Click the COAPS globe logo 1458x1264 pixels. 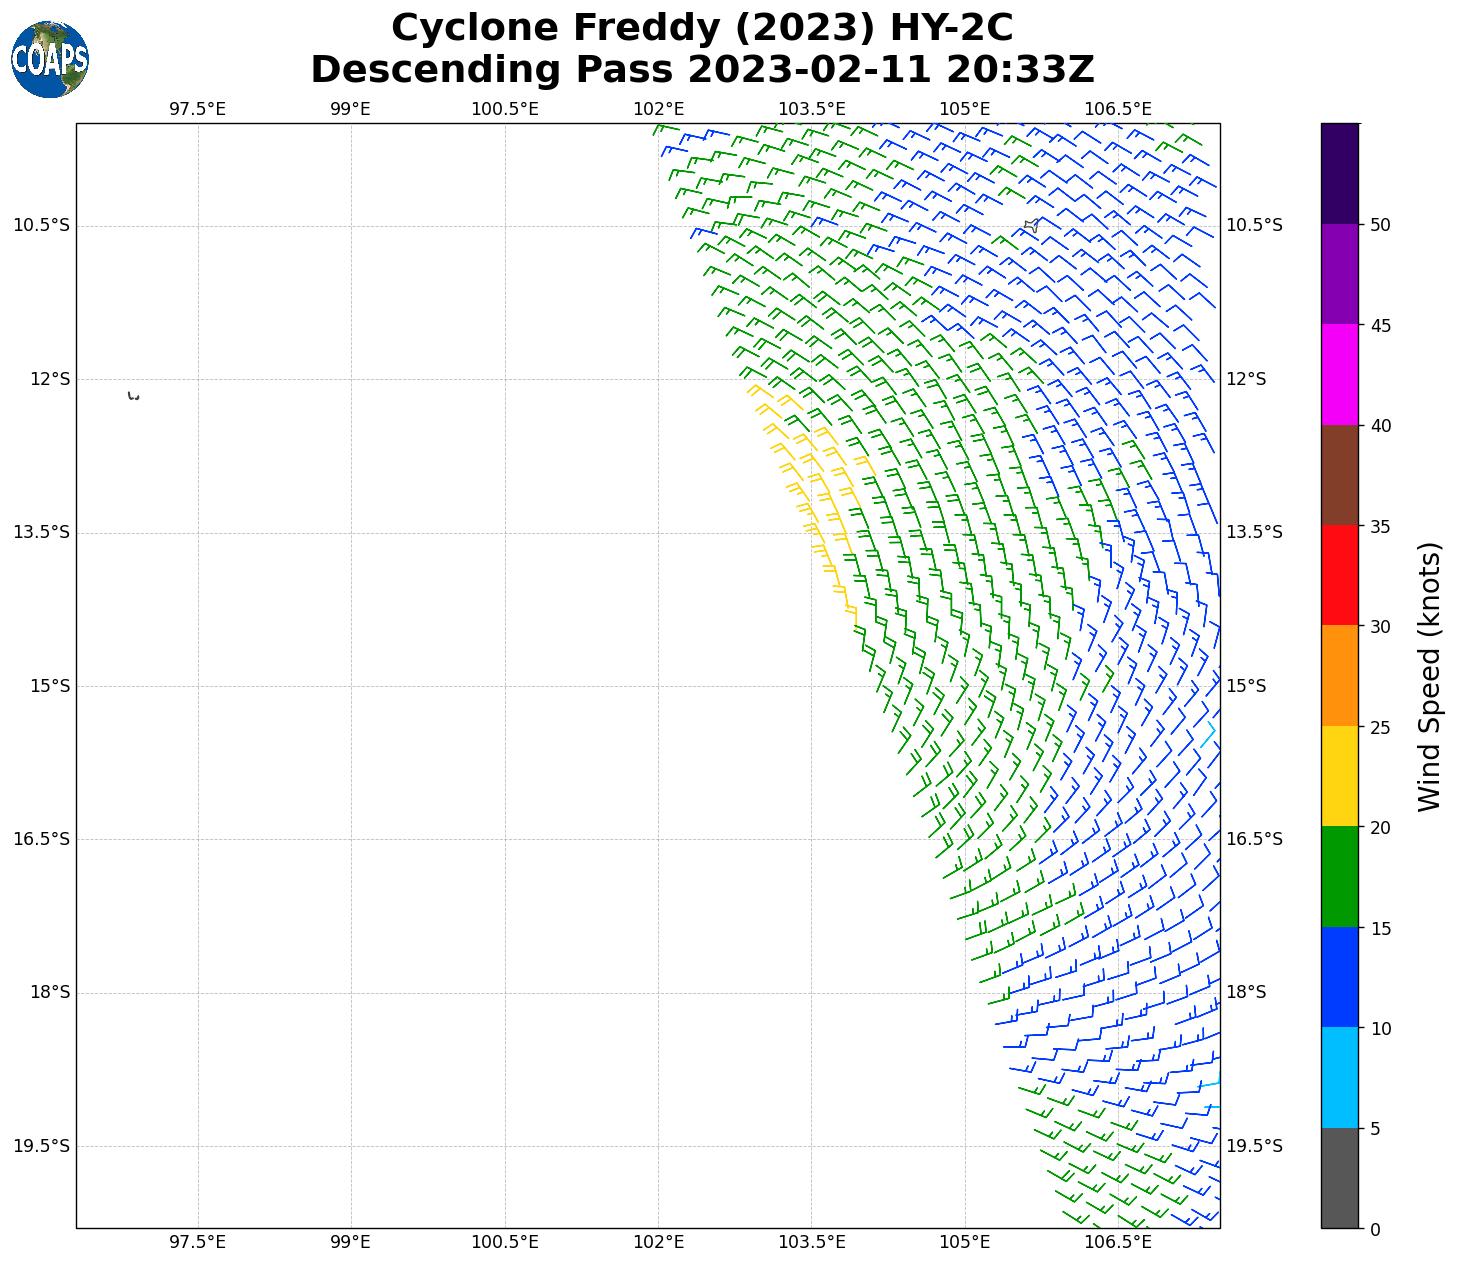[x=50, y=59]
